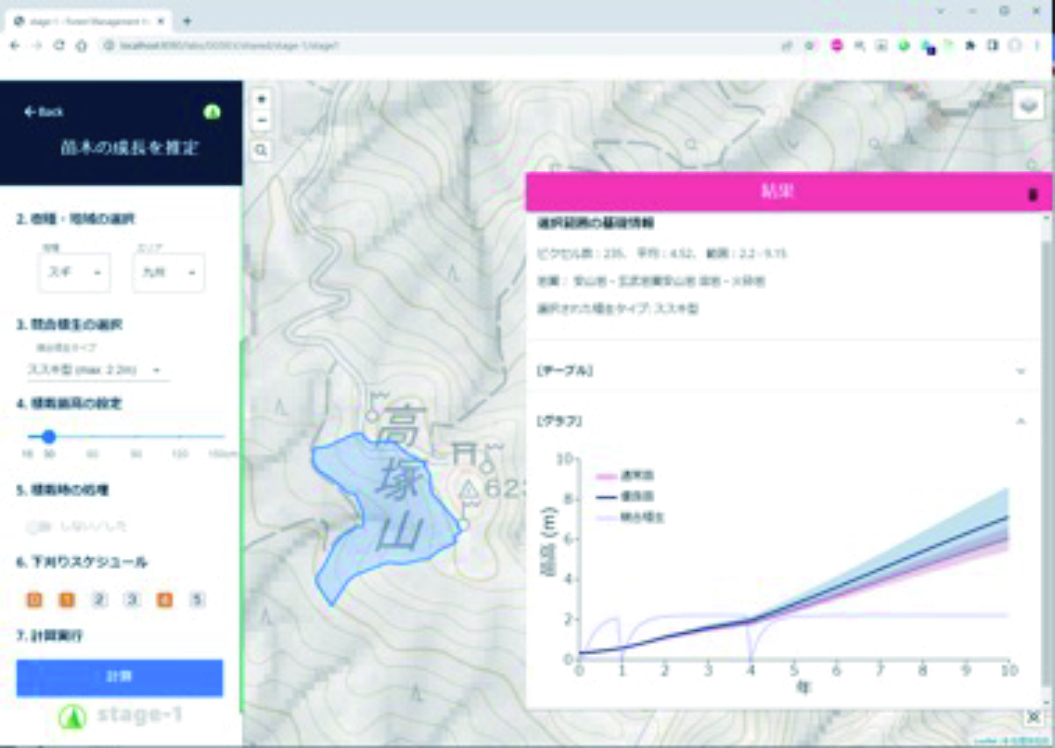Open the area dropdown showing 九州

pos(168,272)
